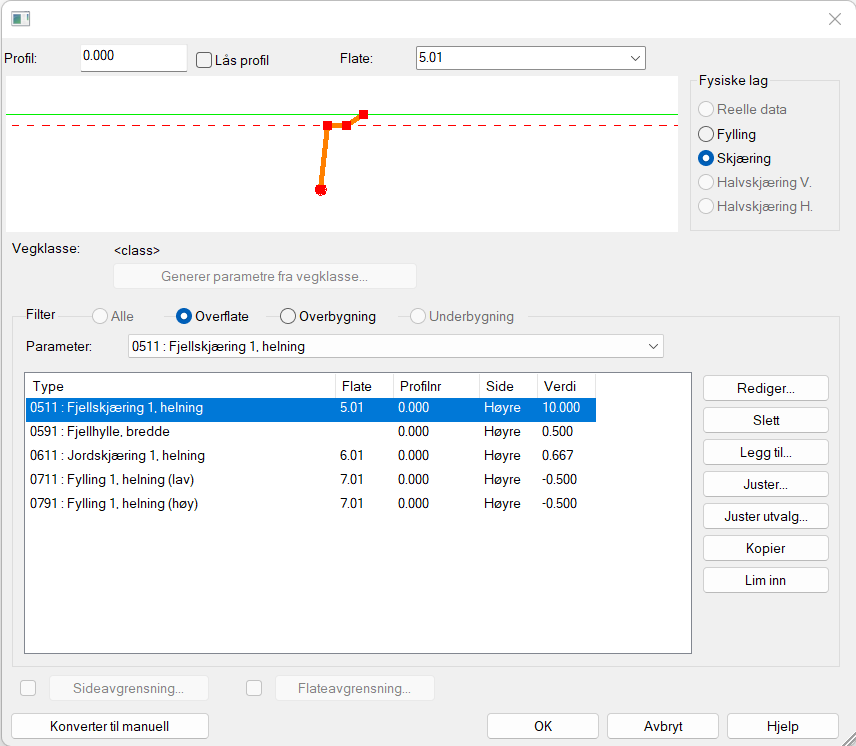This screenshot has width=856, height=746.
Task: Select the Fylling radio button
Action: [707, 134]
